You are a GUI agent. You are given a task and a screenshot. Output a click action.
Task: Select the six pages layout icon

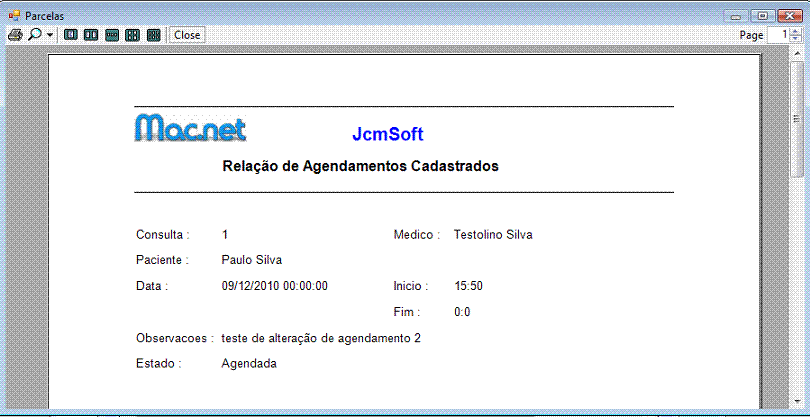click(x=153, y=35)
